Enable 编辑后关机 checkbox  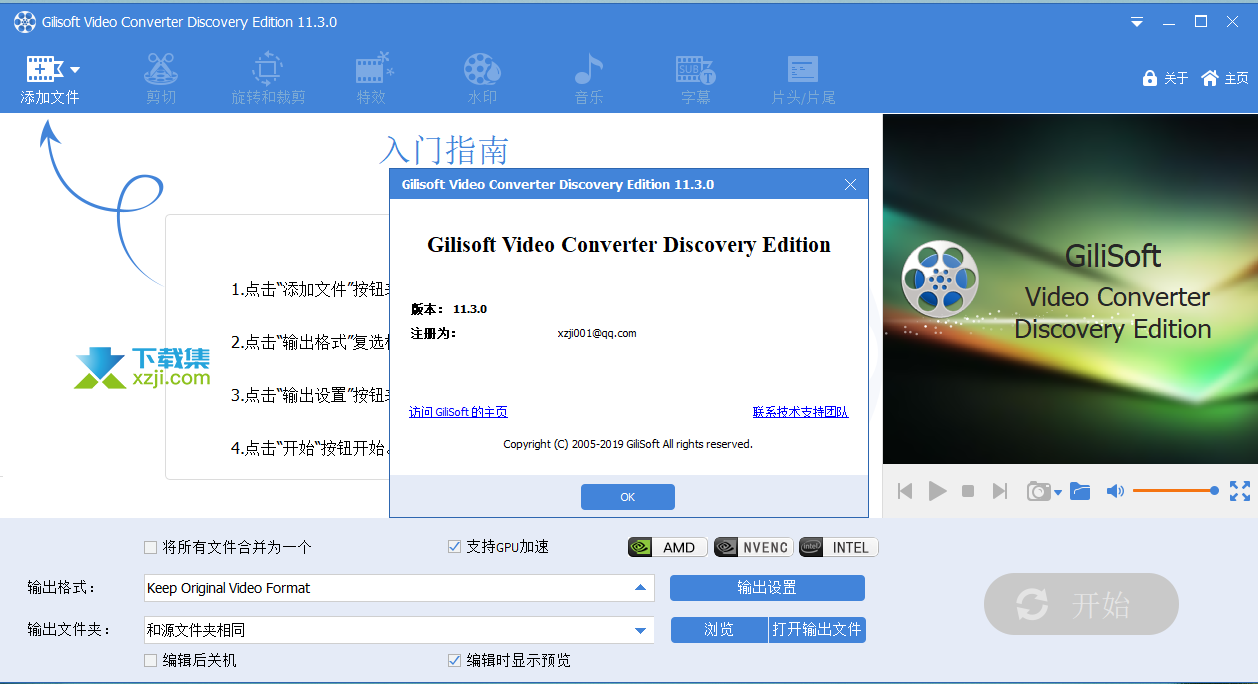pos(151,660)
